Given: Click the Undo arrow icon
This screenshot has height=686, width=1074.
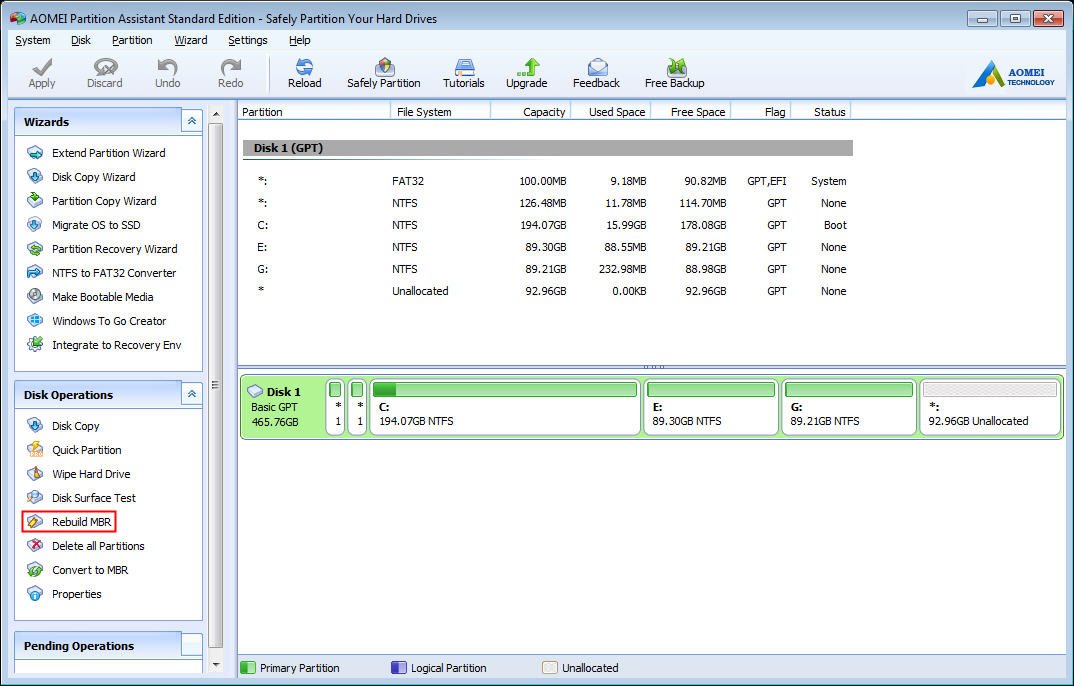Looking at the screenshot, I should click(167, 67).
